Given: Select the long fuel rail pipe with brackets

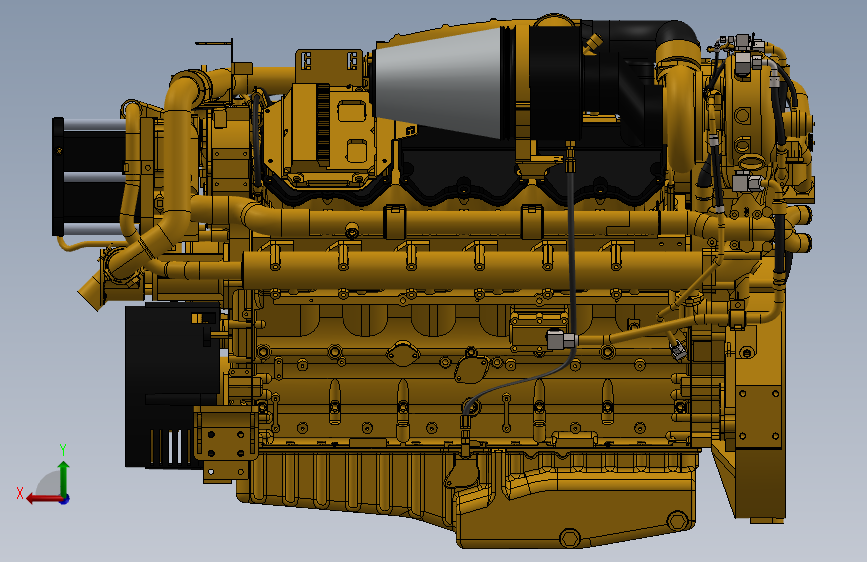Looking at the screenshot, I should [473, 270].
